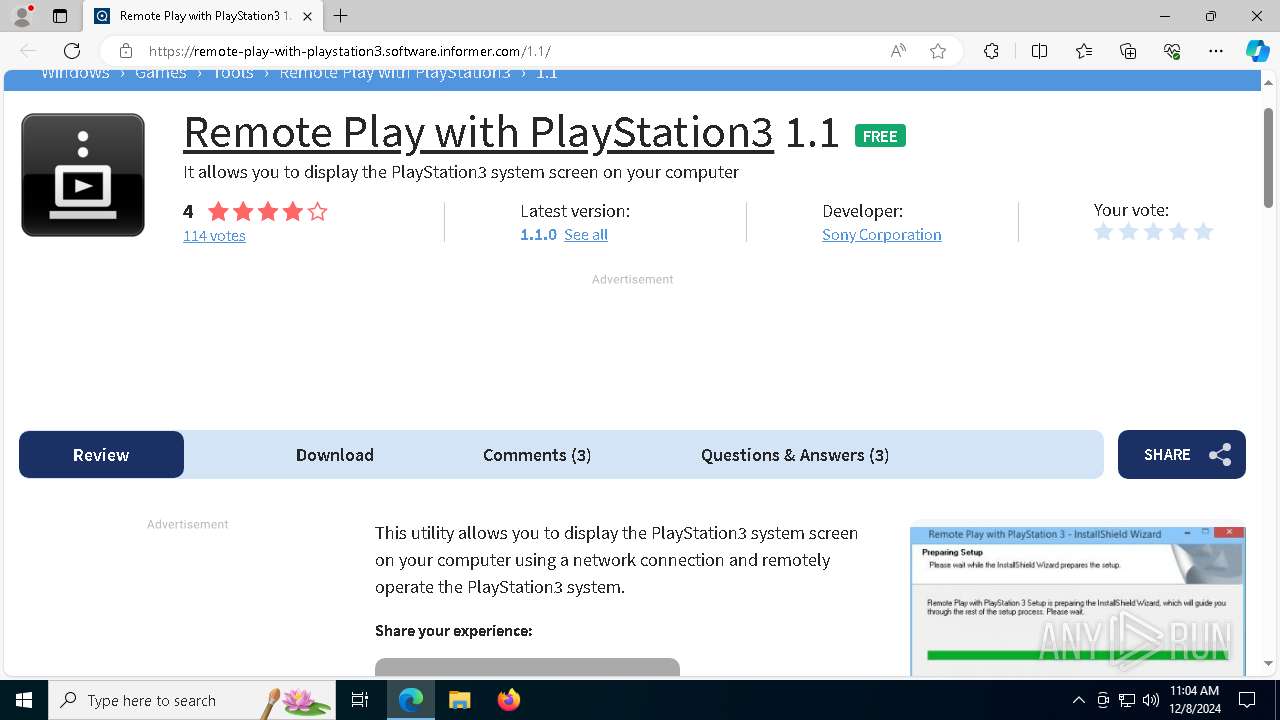
Task: Show hidden system tray icons
Action: coord(1078,700)
